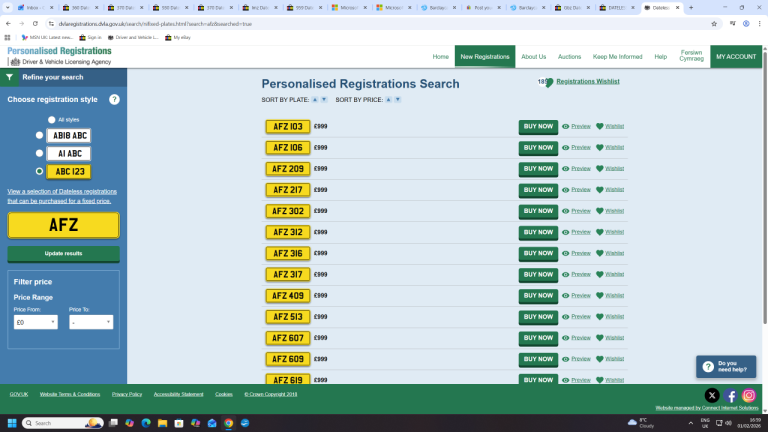Open the Instagram icon in the footer
The image size is (768, 432).
[748, 395]
